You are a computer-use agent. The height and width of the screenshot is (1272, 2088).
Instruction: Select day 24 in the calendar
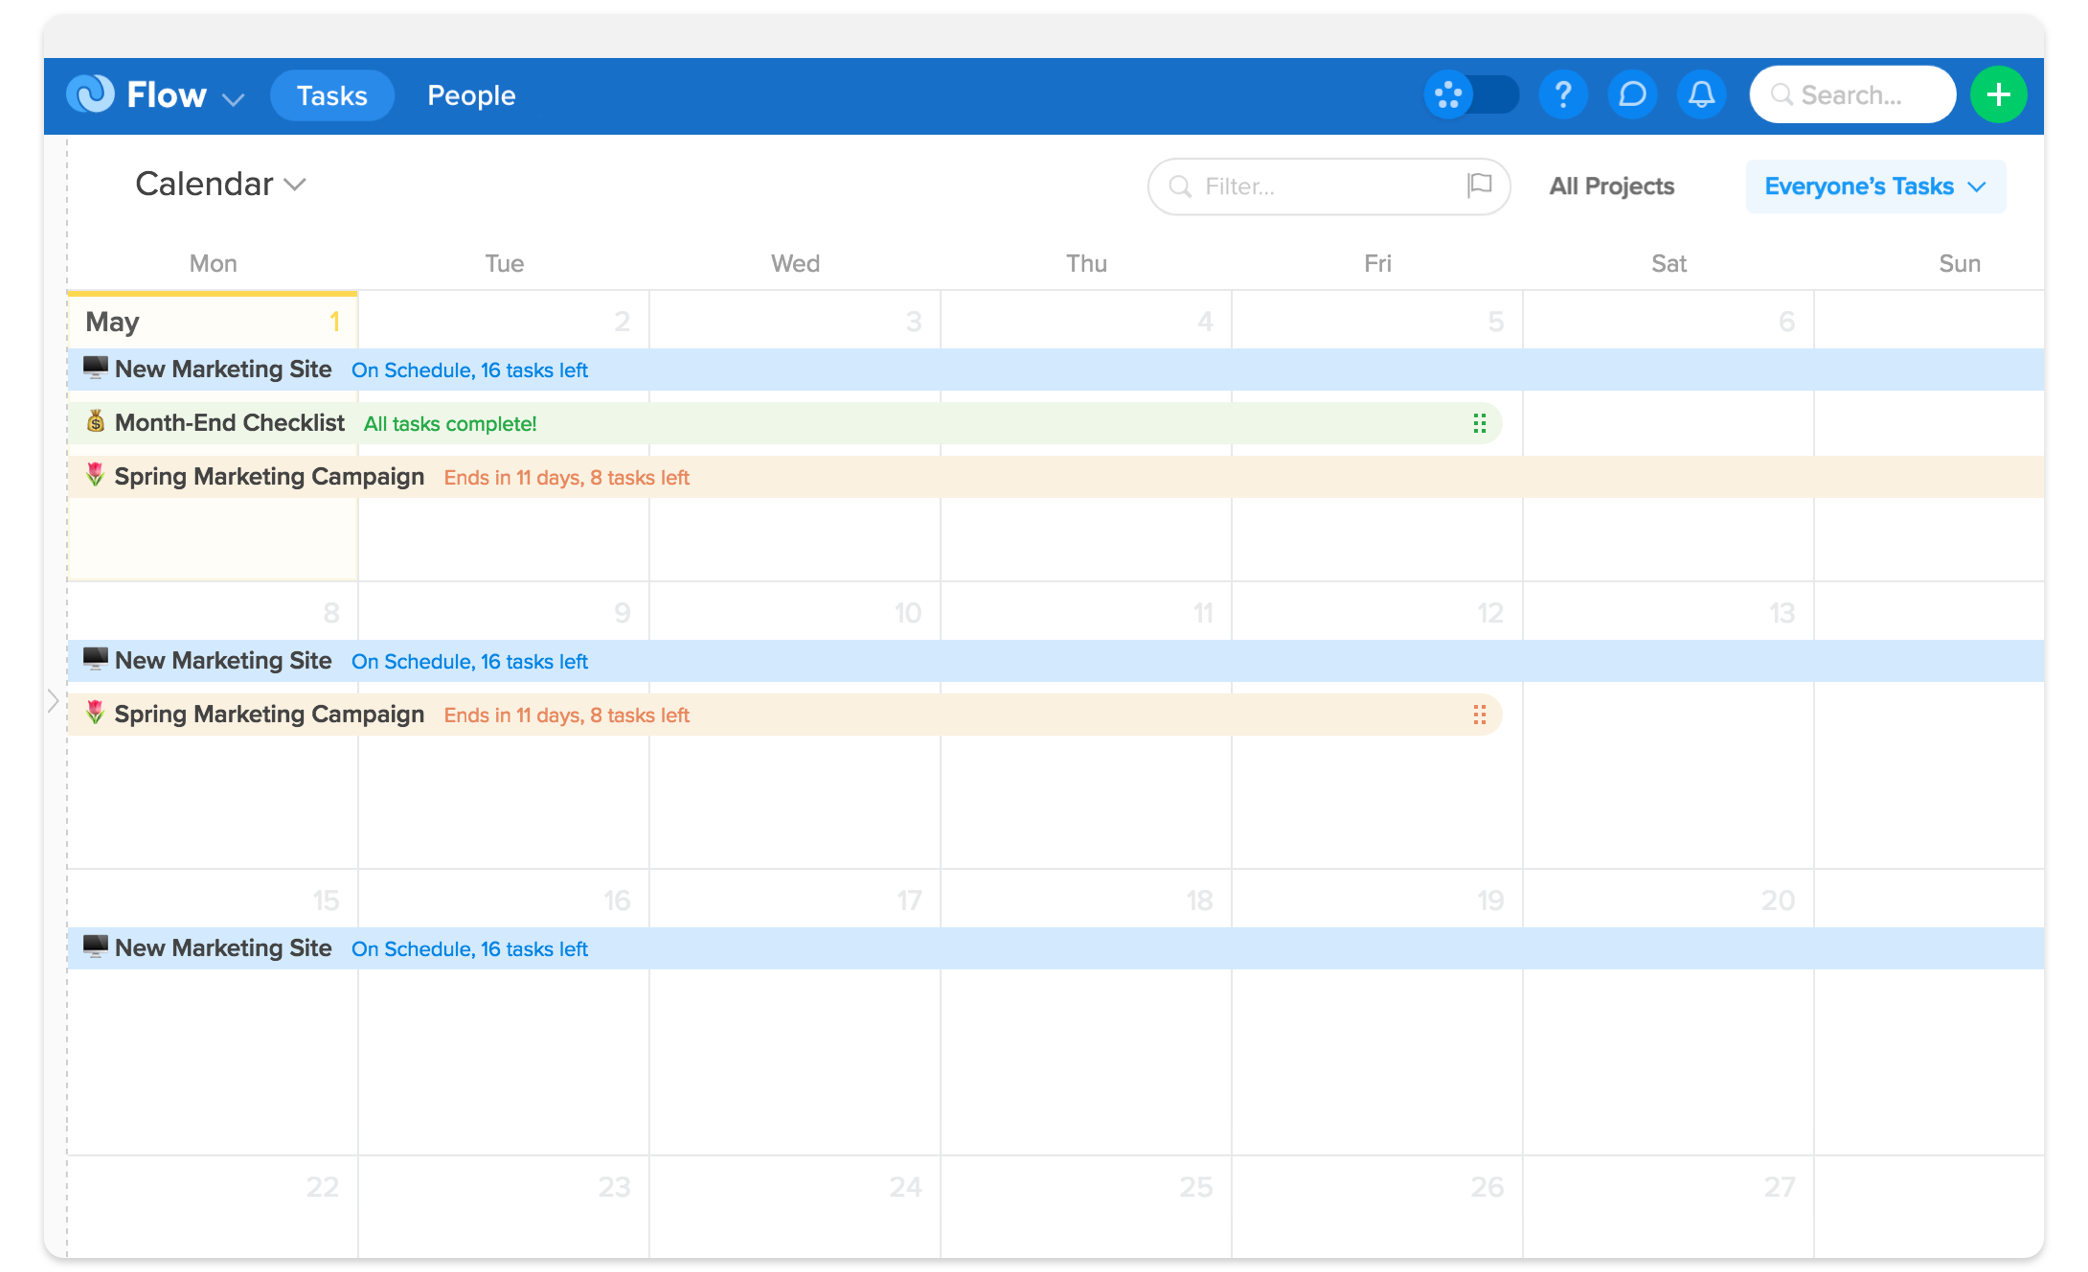coord(795,1207)
